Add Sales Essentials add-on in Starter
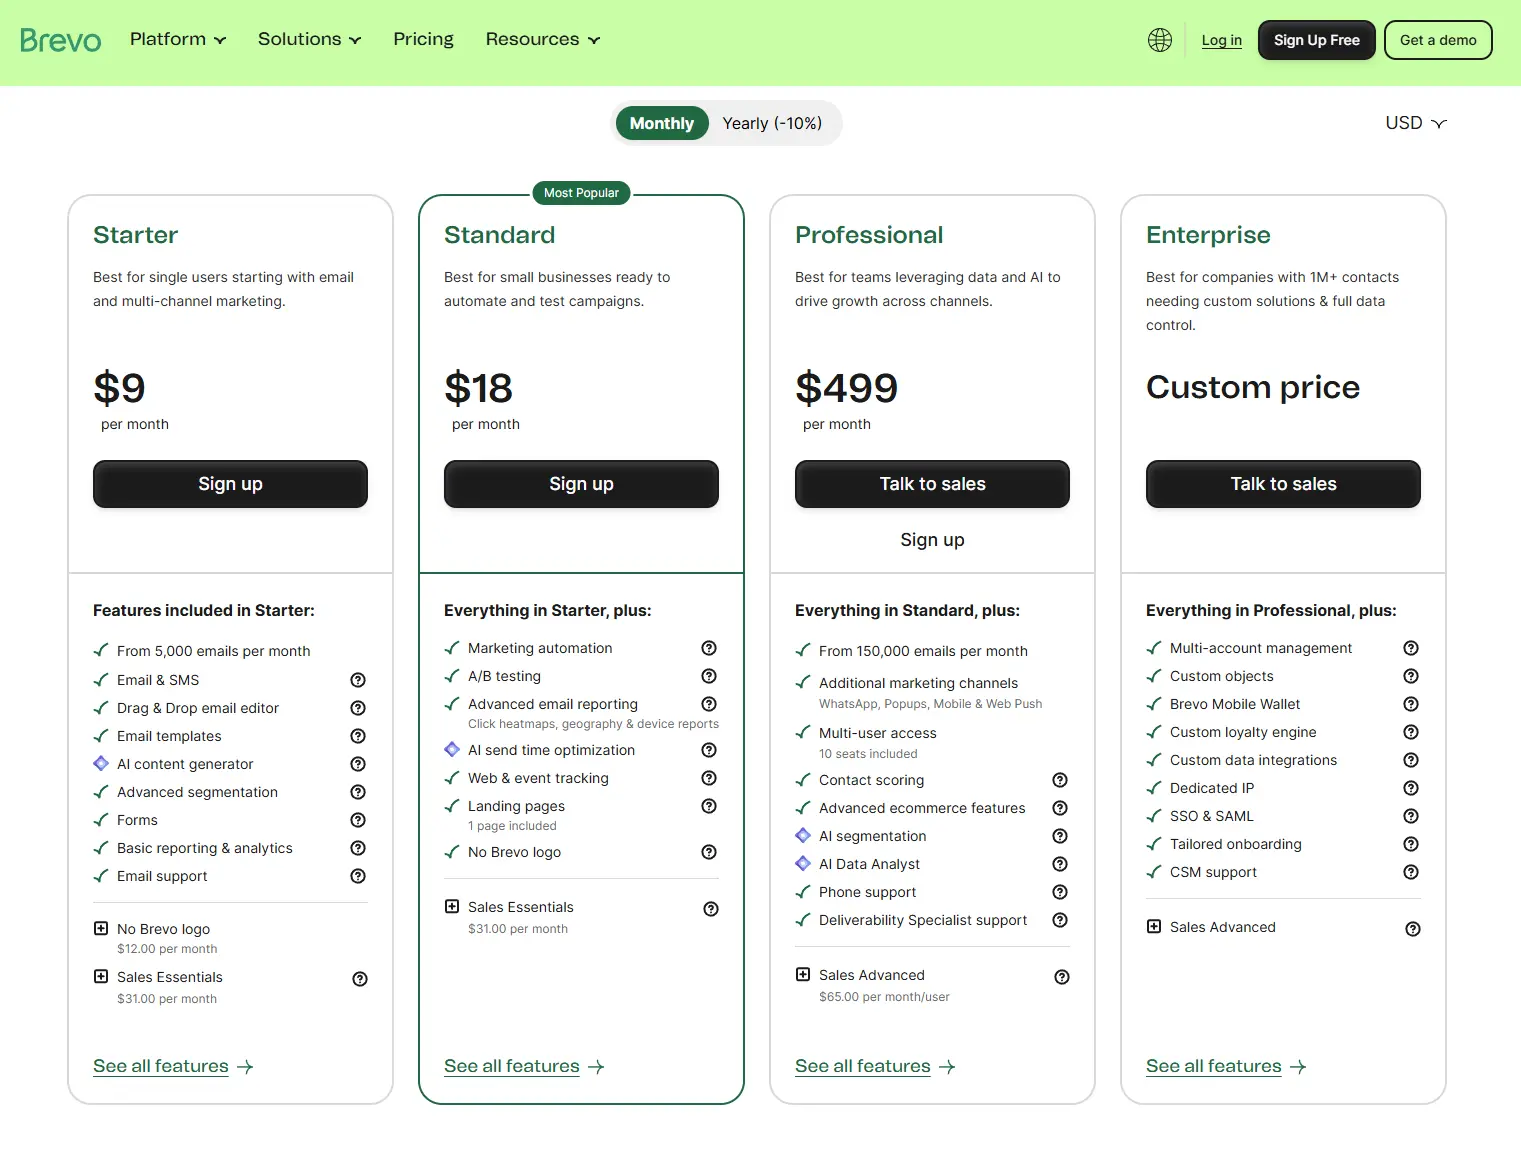The image size is (1521, 1157). tap(101, 977)
